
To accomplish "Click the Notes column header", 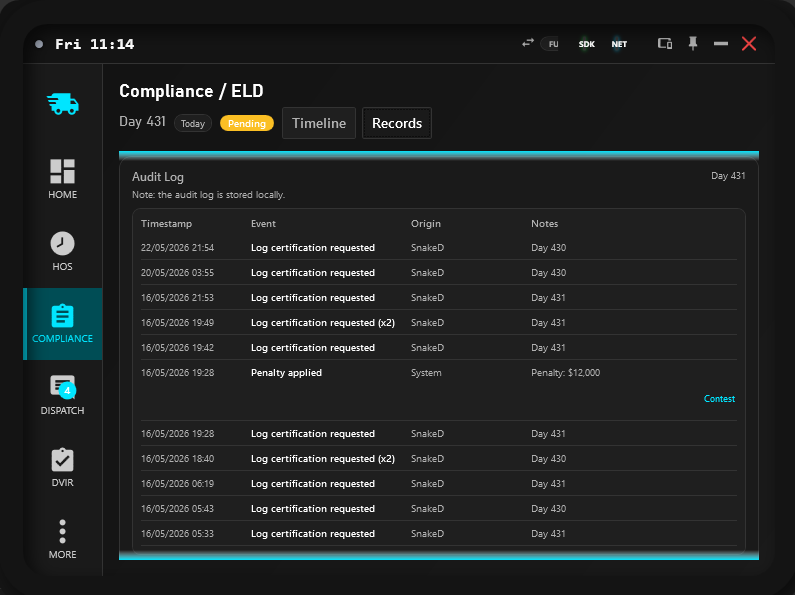I will [x=545, y=224].
